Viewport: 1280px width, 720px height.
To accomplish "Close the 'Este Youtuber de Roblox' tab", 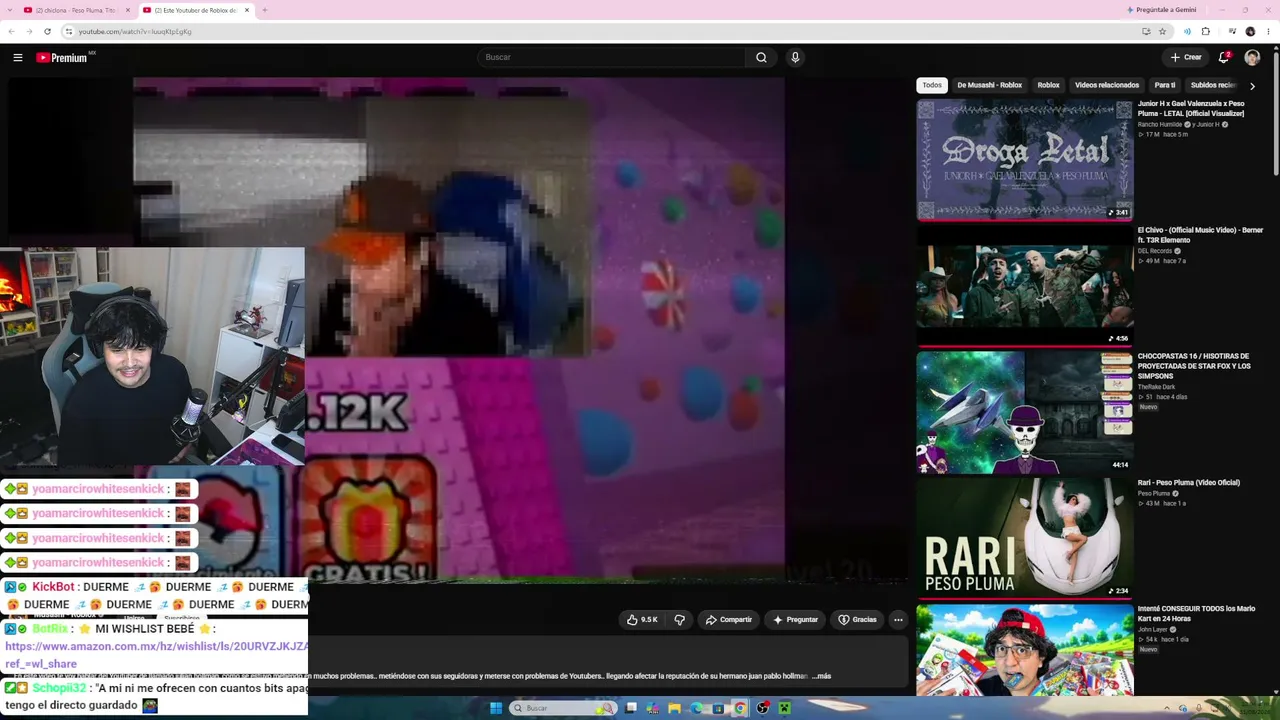I will [247, 10].
